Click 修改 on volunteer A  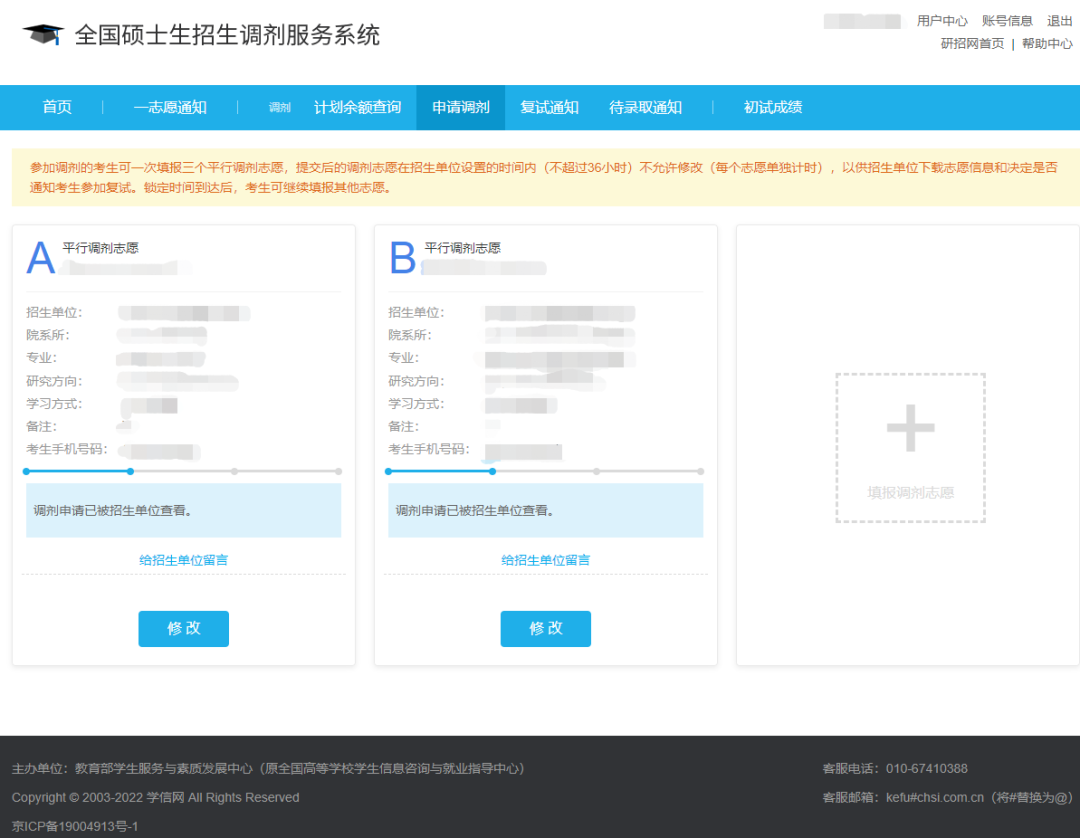pyautogui.click(x=183, y=629)
